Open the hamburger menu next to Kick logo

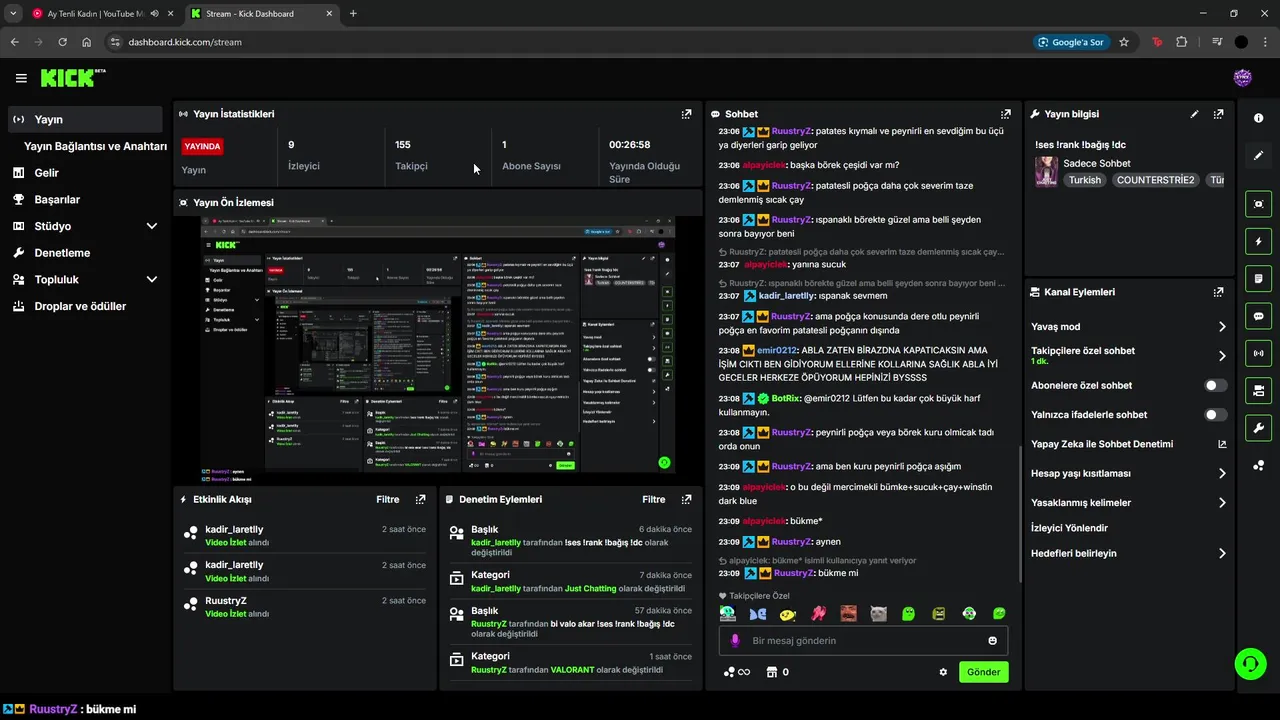(21, 78)
